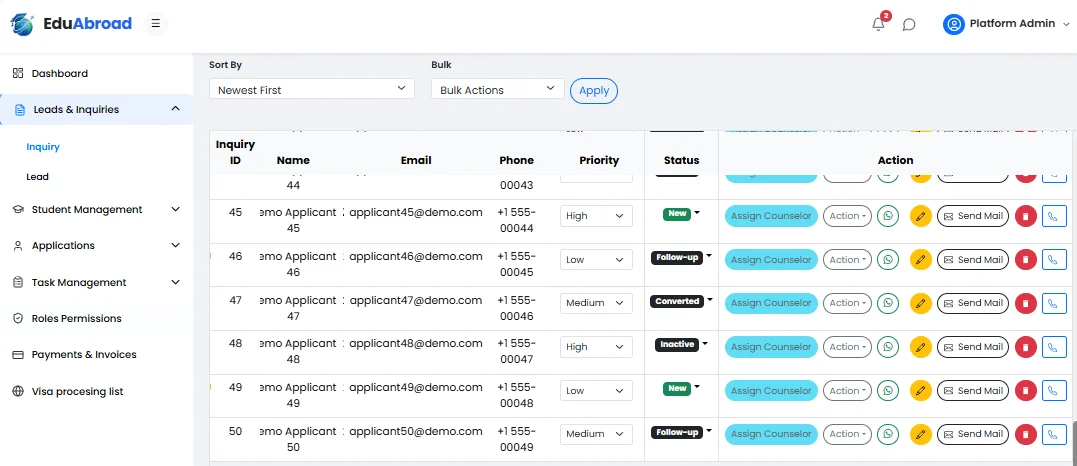Delete inquiry 45 with trash icon
Screen dimensions: 1077x466
point(1025,216)
